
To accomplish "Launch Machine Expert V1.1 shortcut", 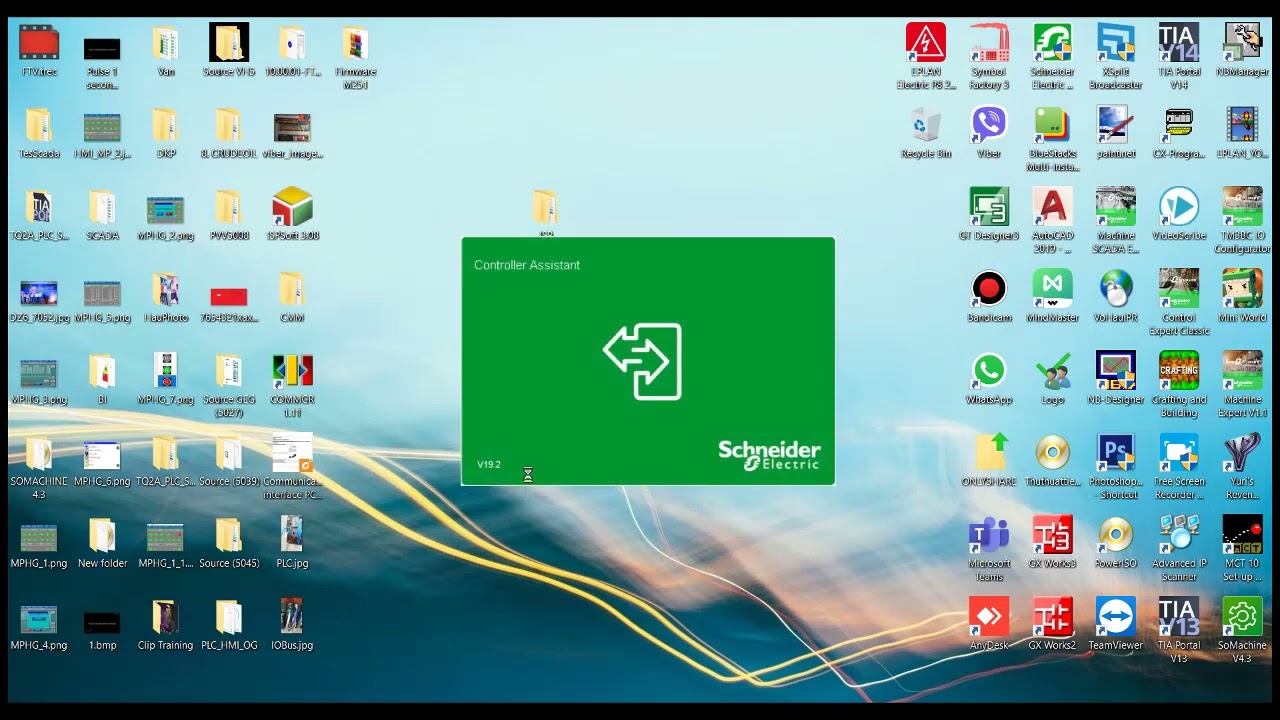I will tap(1242, 371).
